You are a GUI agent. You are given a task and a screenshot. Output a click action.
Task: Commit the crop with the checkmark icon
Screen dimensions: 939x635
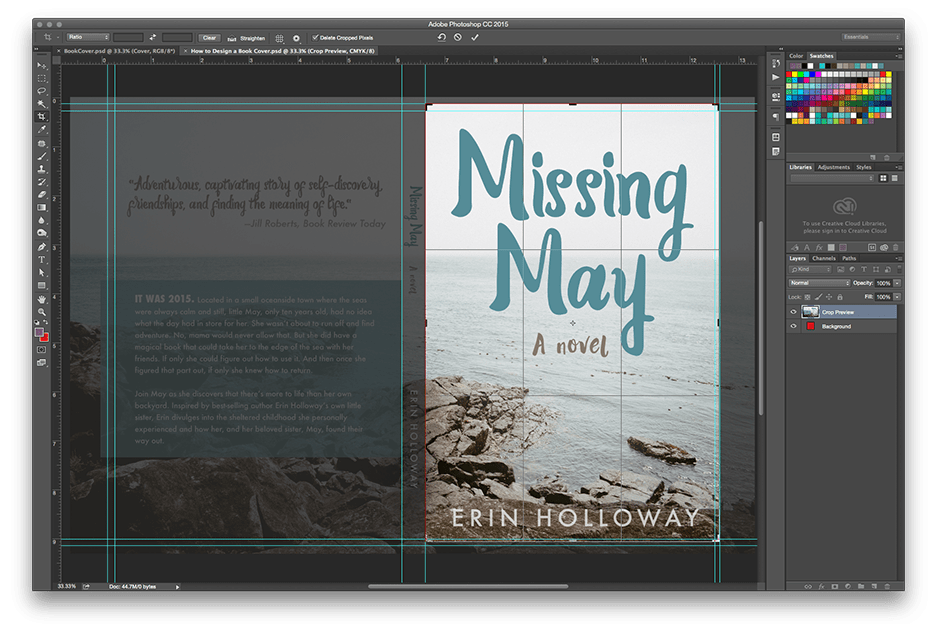(473, 37)
